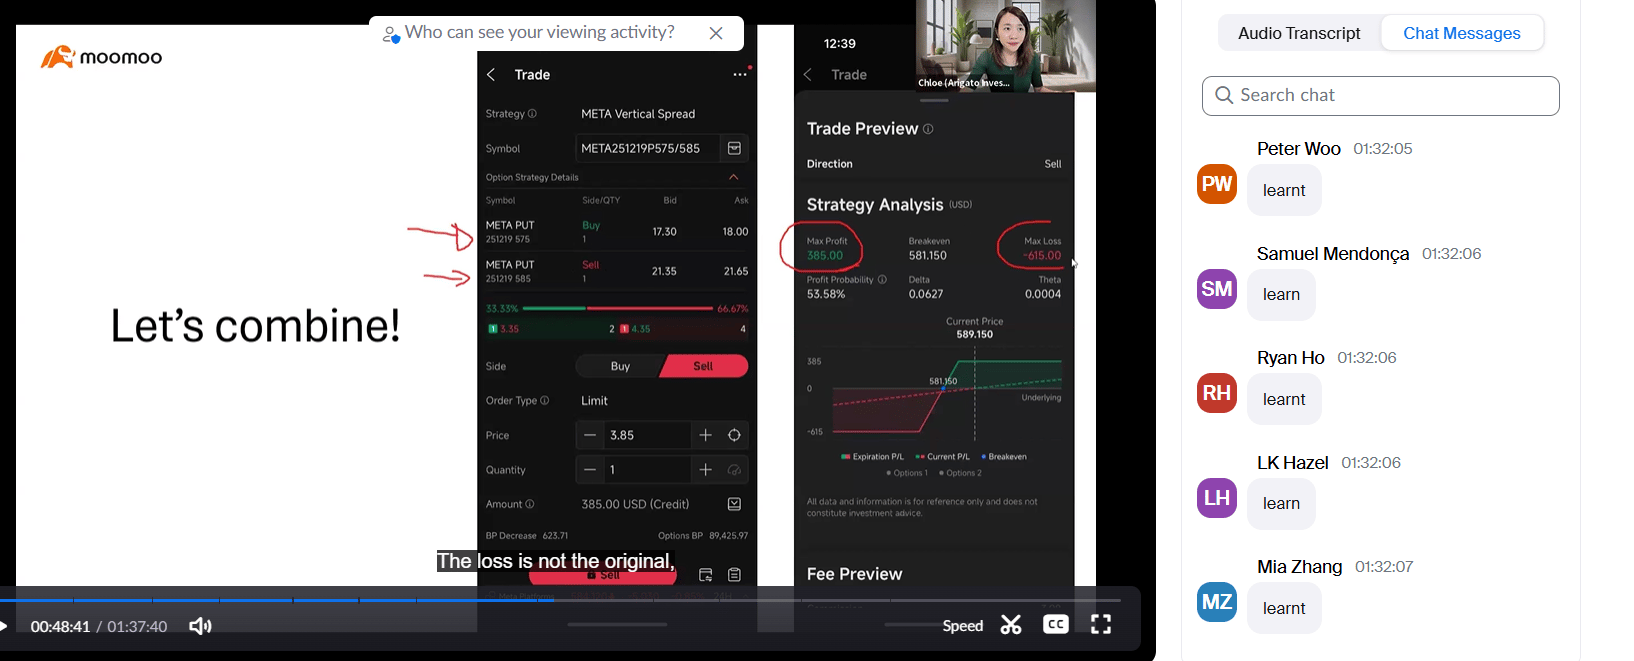Tap the option chain icon beside the symbol

tap(734, 148)
